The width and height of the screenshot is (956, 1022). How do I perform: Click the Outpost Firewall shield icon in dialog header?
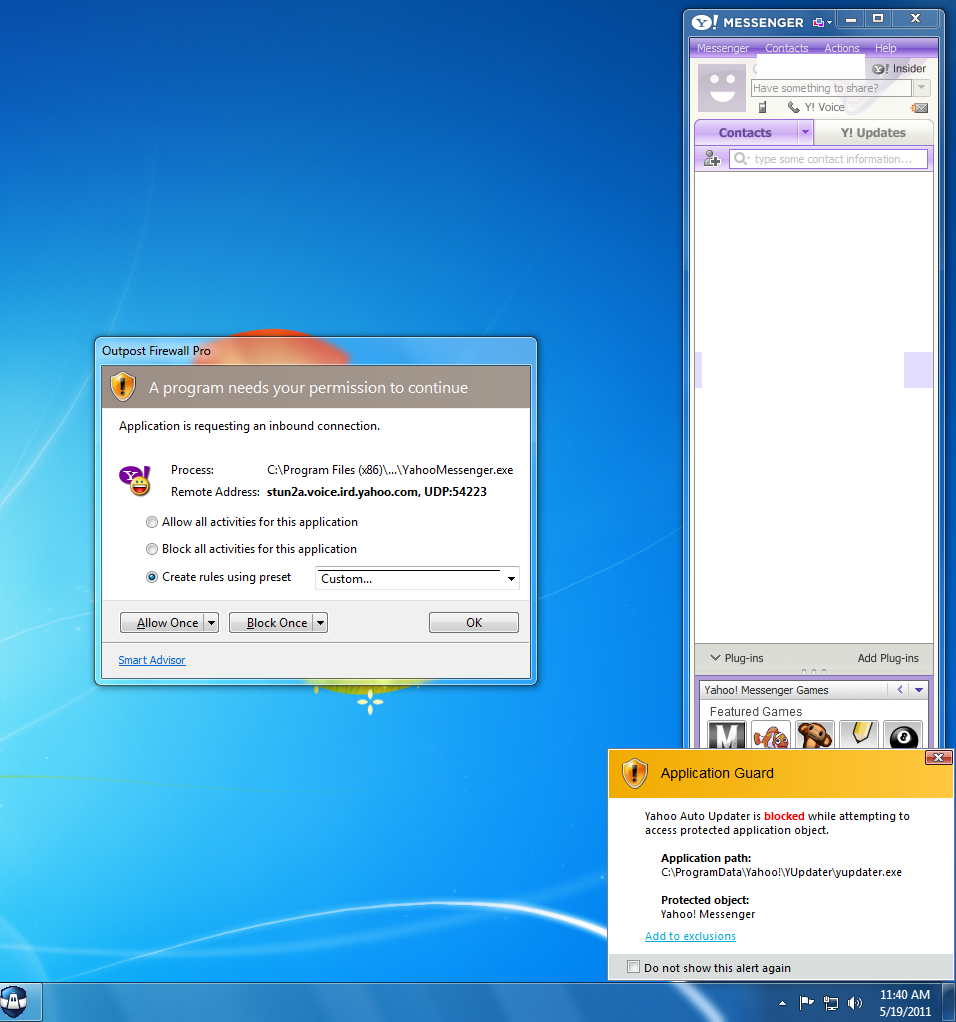click(x=123, y=387)
